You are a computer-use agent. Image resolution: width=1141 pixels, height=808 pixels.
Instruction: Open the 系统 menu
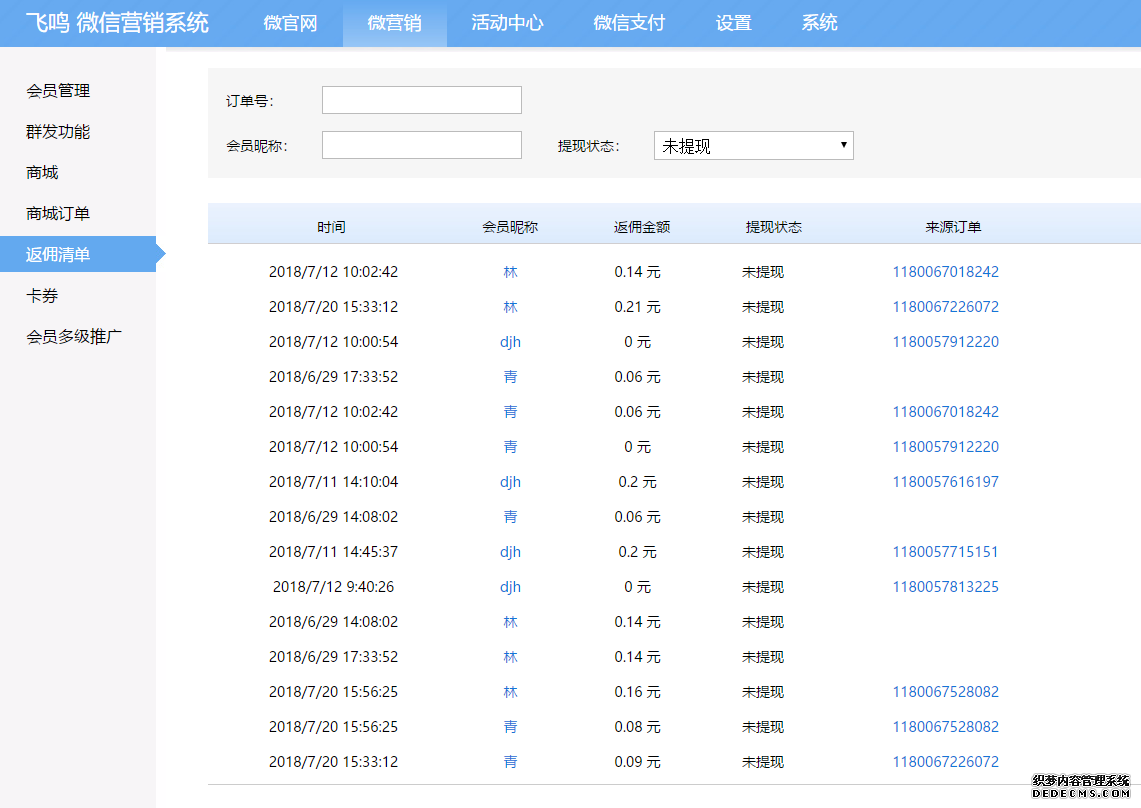pyautogui.click(x=819, y=23)
